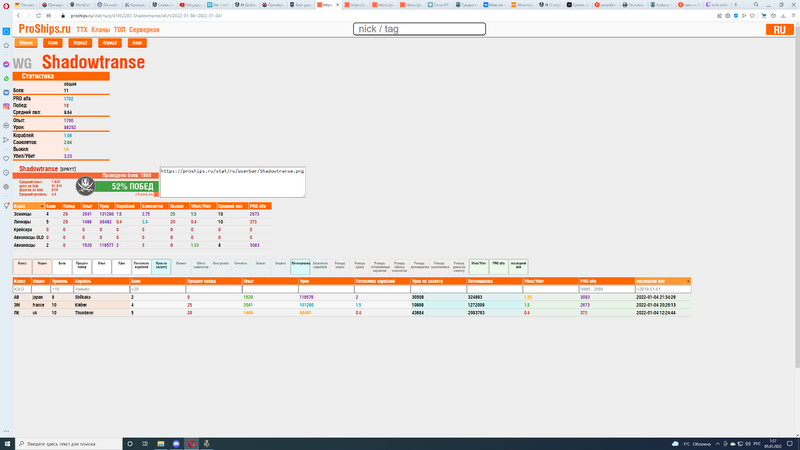This screenshot has width=800, height=450.
Task: Click the nick / tag search field
Action: click(x=420, y=29)
